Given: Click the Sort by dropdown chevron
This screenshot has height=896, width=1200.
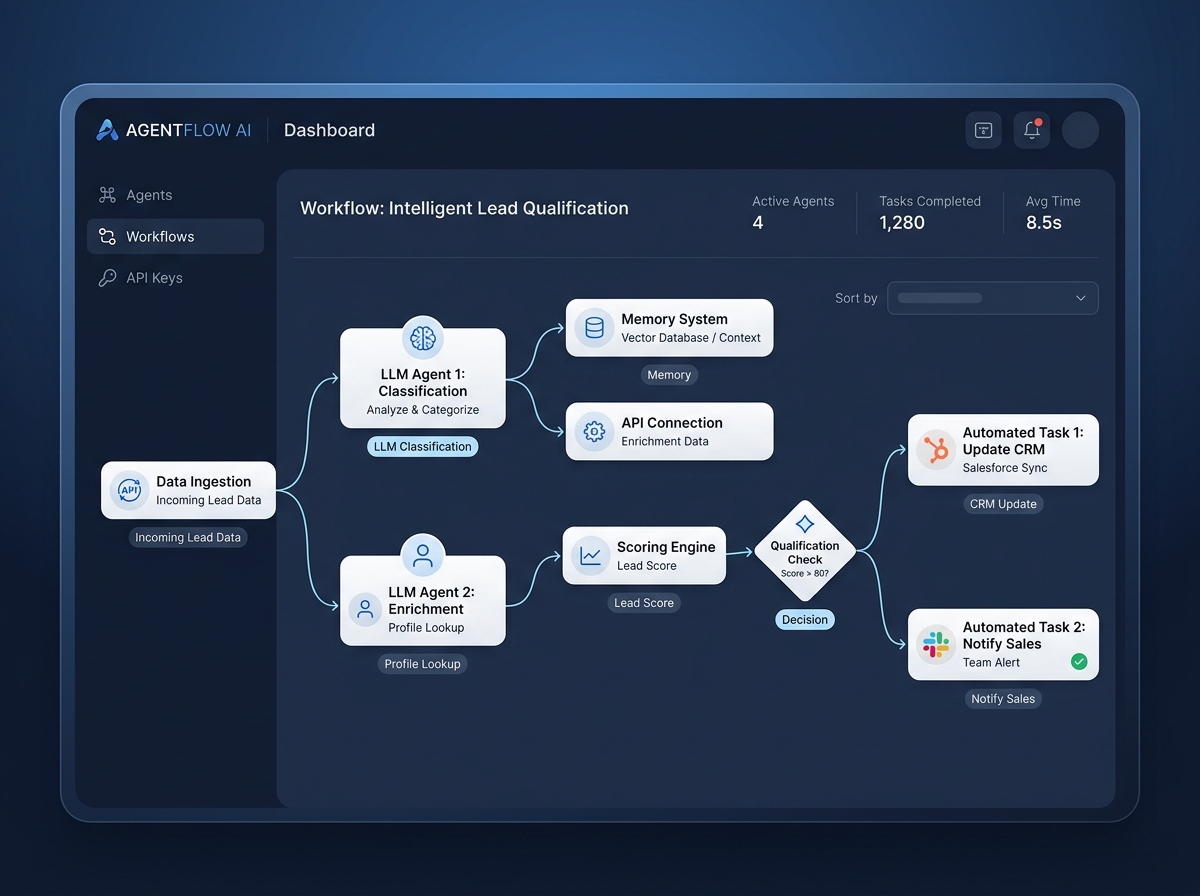Looking at the screenshot, I should pyautogui.click(x=1080, y=298).
